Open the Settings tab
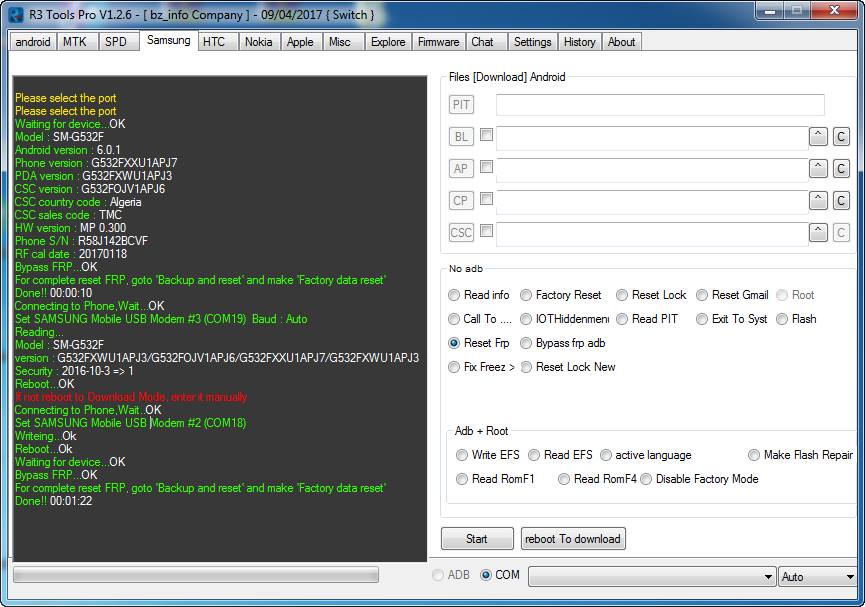865x607 pixels. coord(533,42)
